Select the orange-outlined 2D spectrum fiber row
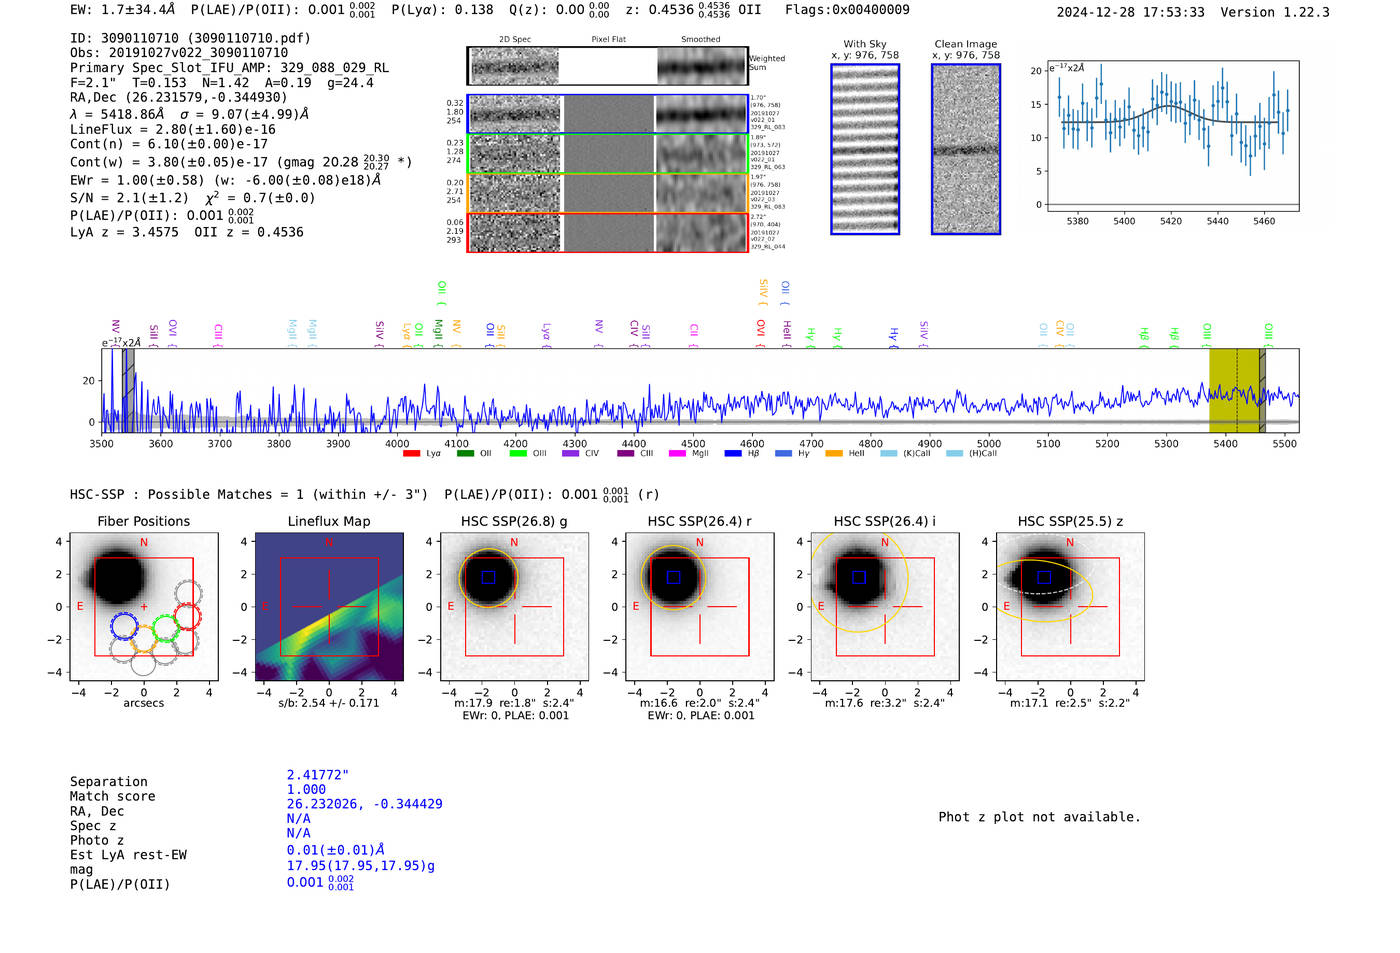 (x=607, y=193)
